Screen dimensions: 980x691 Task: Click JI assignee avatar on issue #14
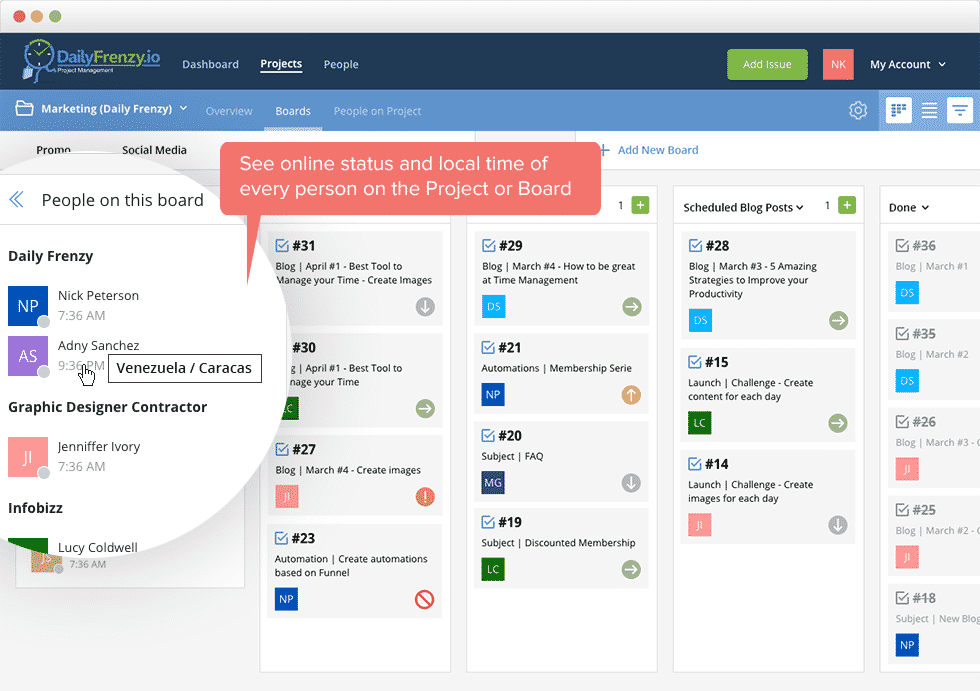[699, 525]
